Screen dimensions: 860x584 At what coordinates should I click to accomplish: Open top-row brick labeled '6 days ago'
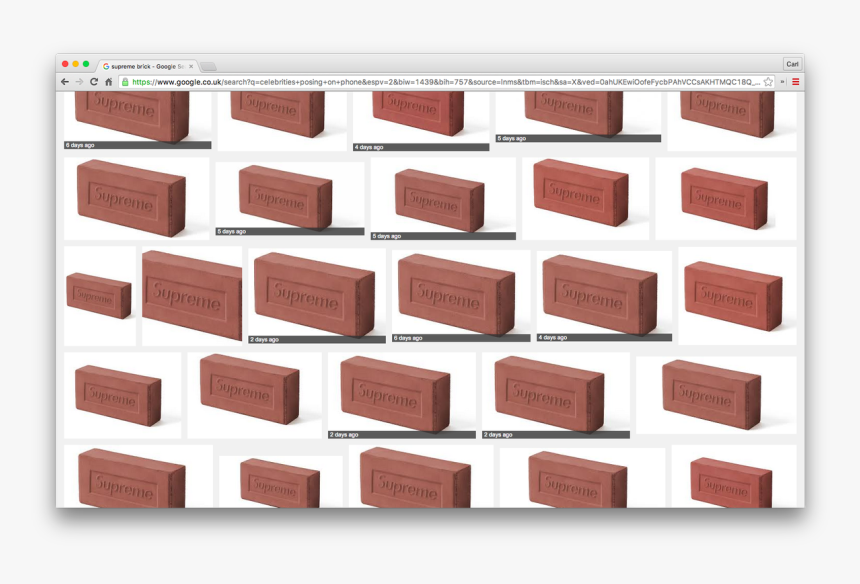[x=137, y=120]
